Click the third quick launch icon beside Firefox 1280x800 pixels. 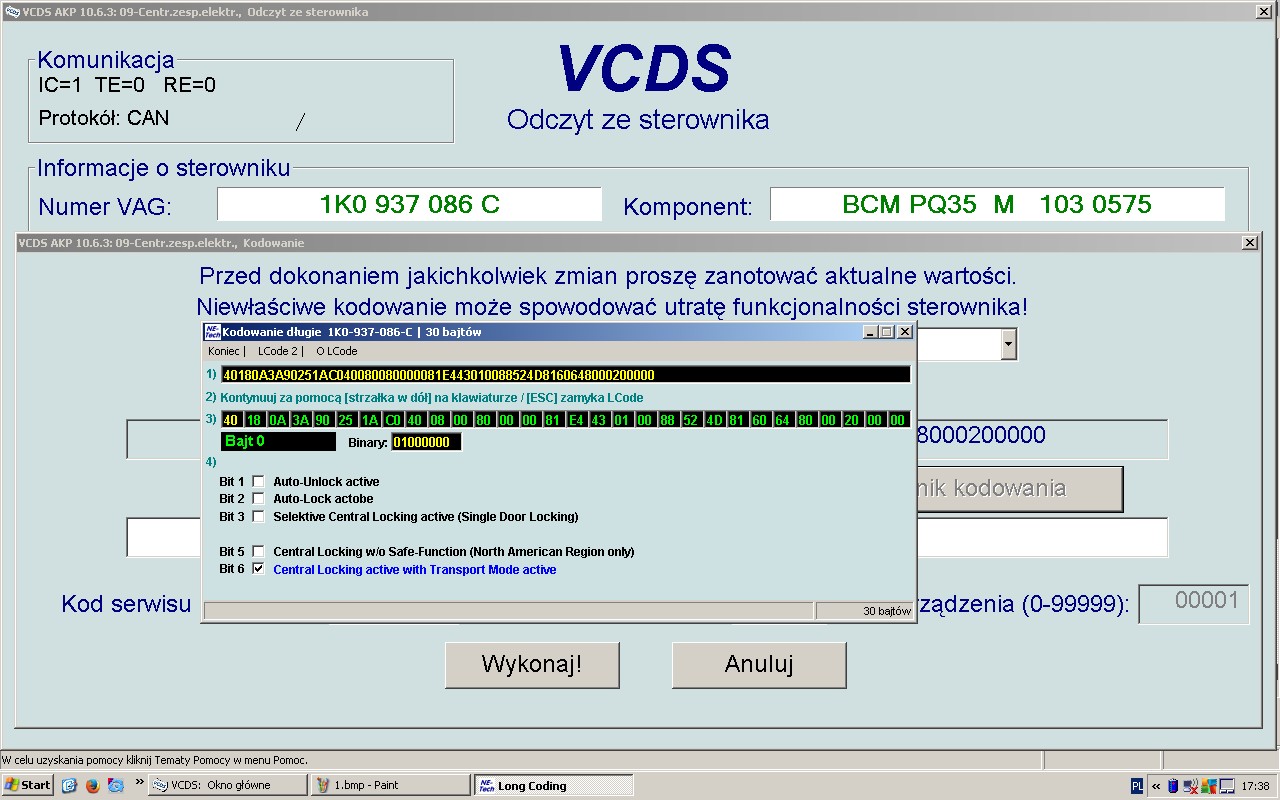[x=115, y=785]
